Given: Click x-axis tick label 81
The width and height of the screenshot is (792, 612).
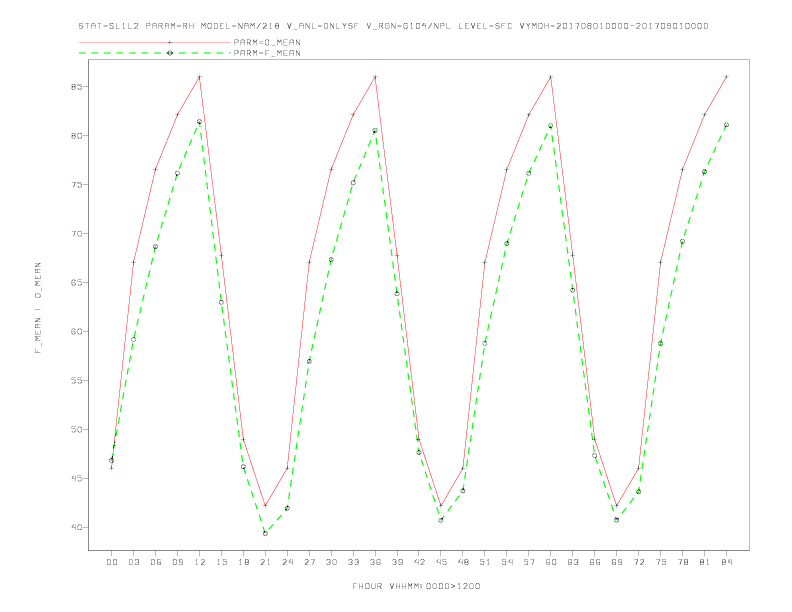Looking at the screenshot, I should 705,562.
